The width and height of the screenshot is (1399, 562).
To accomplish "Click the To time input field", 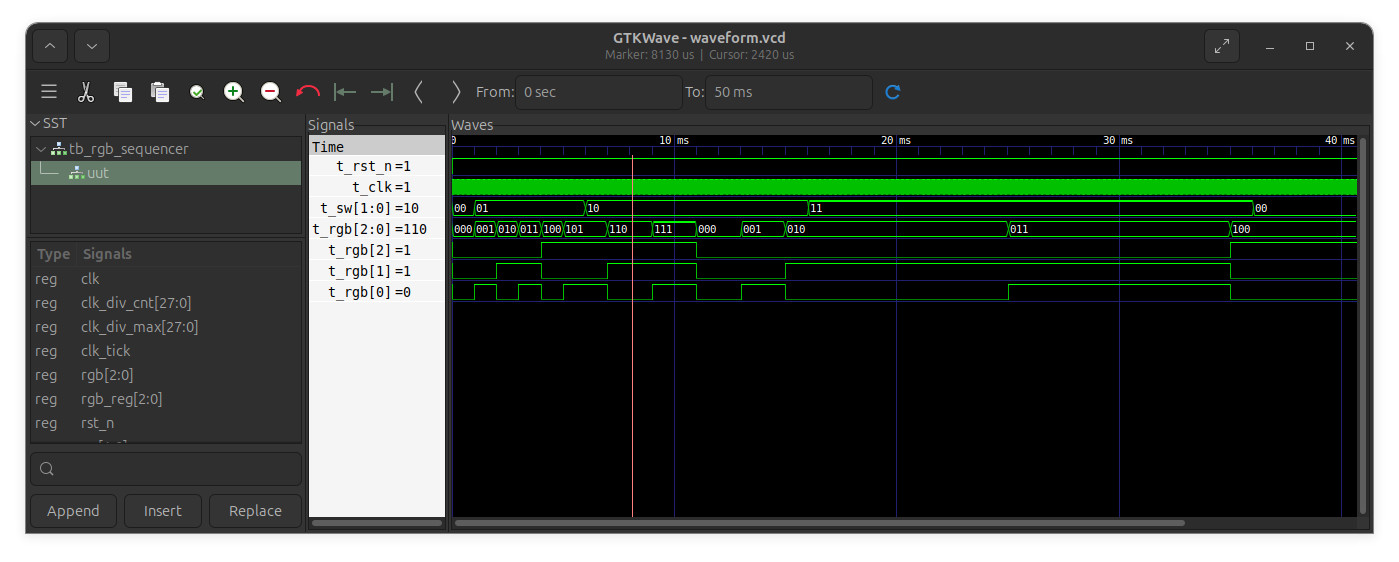I will pos(788,92).
